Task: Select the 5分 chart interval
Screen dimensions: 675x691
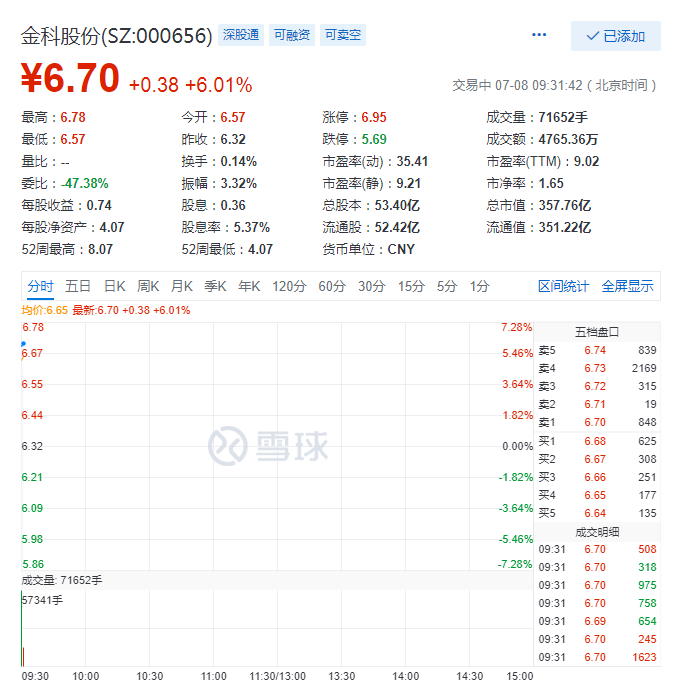Action: tap(447, 286)
